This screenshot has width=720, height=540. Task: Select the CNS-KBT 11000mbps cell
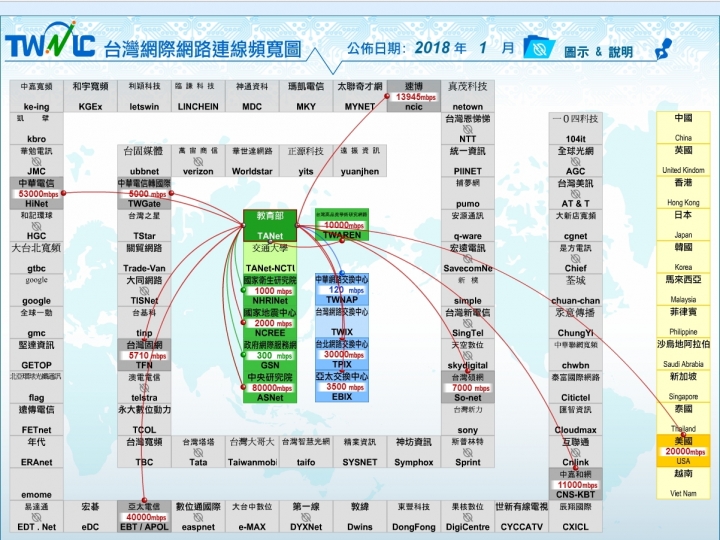[x=575, y=484]
